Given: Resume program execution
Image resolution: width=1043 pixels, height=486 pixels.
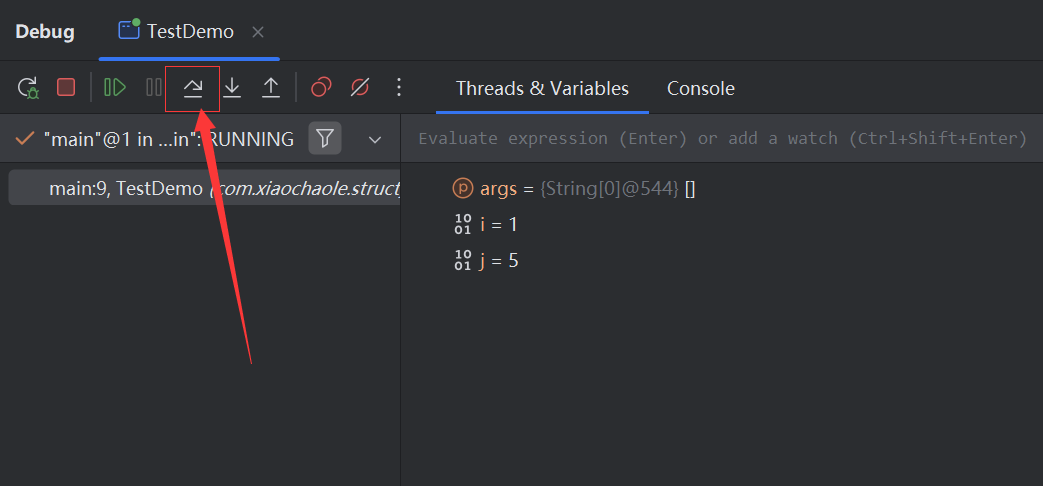Looking at the screenshot, I should [115, 88].
